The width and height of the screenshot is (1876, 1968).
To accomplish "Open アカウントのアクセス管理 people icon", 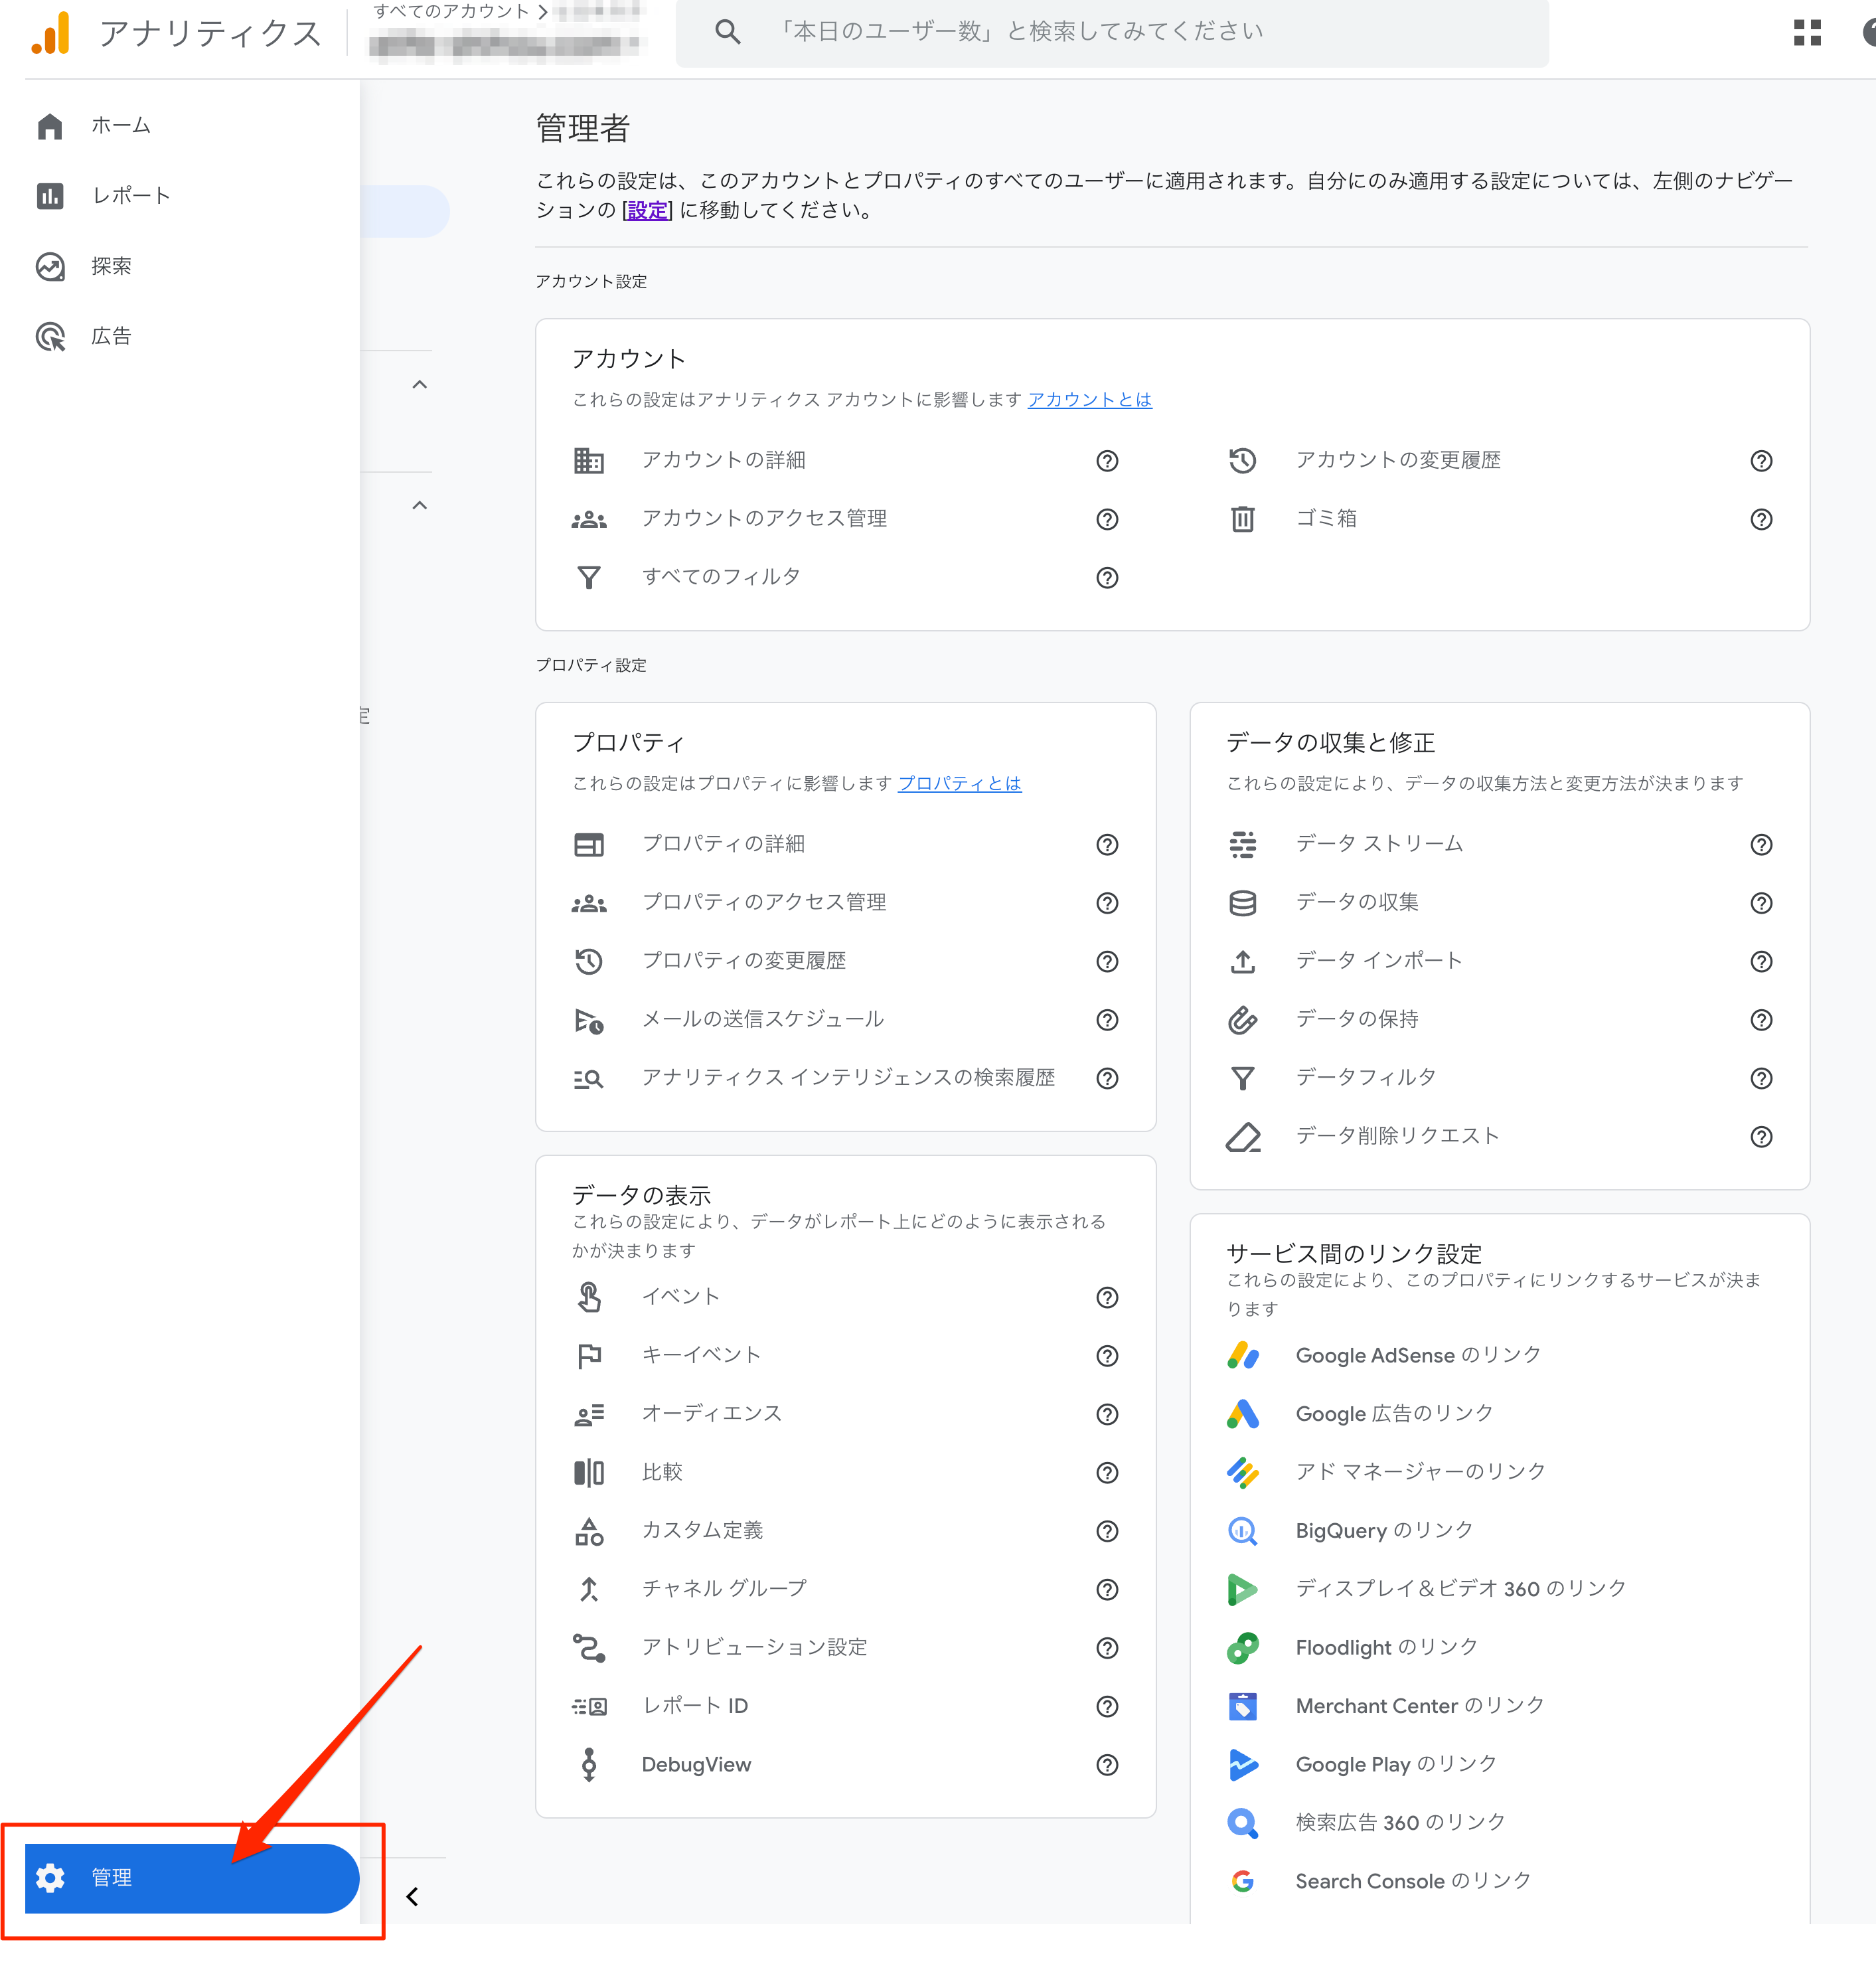I will tap(589, 519).
